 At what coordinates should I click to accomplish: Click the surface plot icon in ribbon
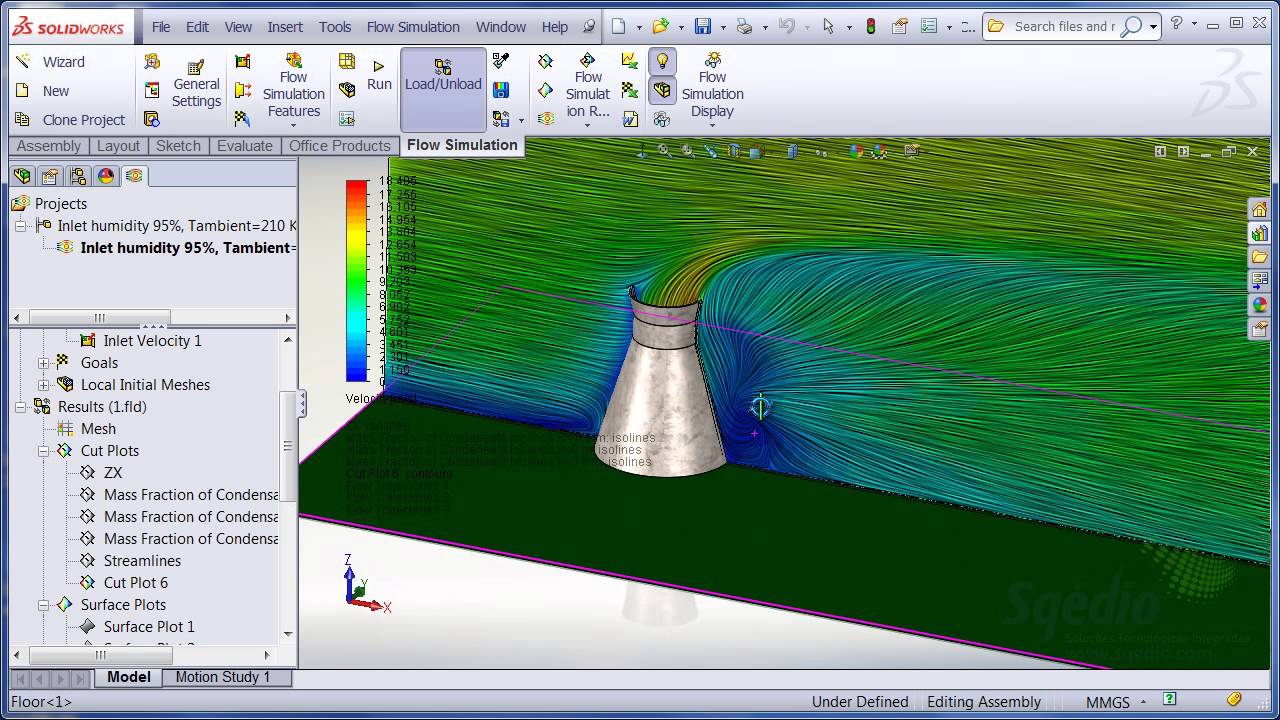pos(545,90)
